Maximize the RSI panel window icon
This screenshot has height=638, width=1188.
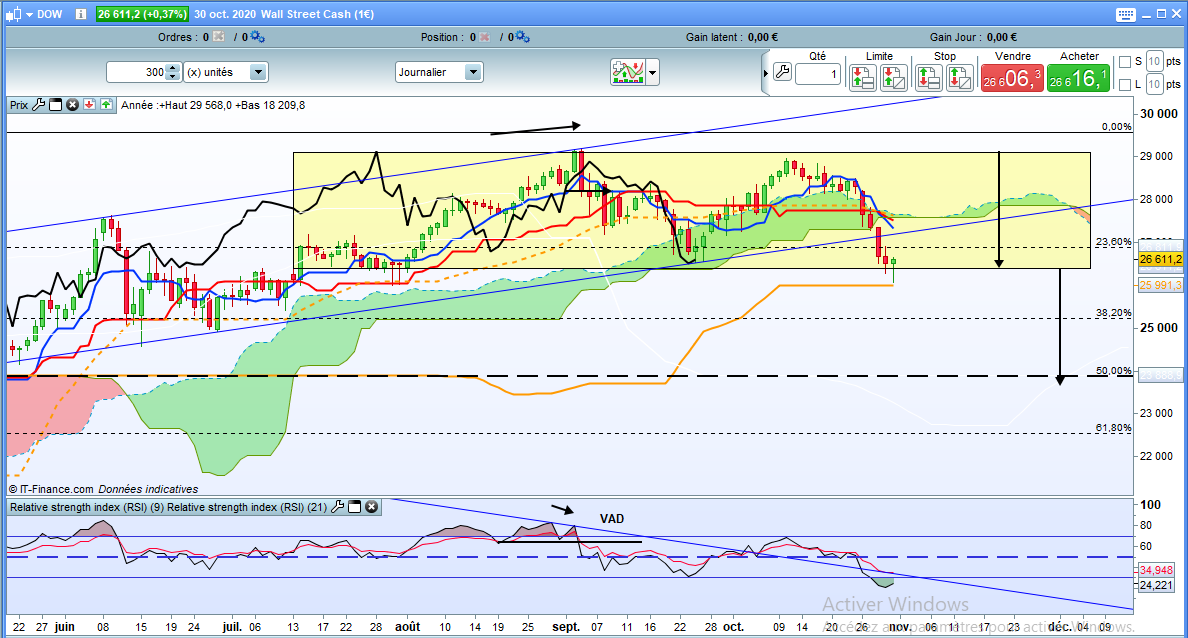pyautogui.click(x=355, y=507)
